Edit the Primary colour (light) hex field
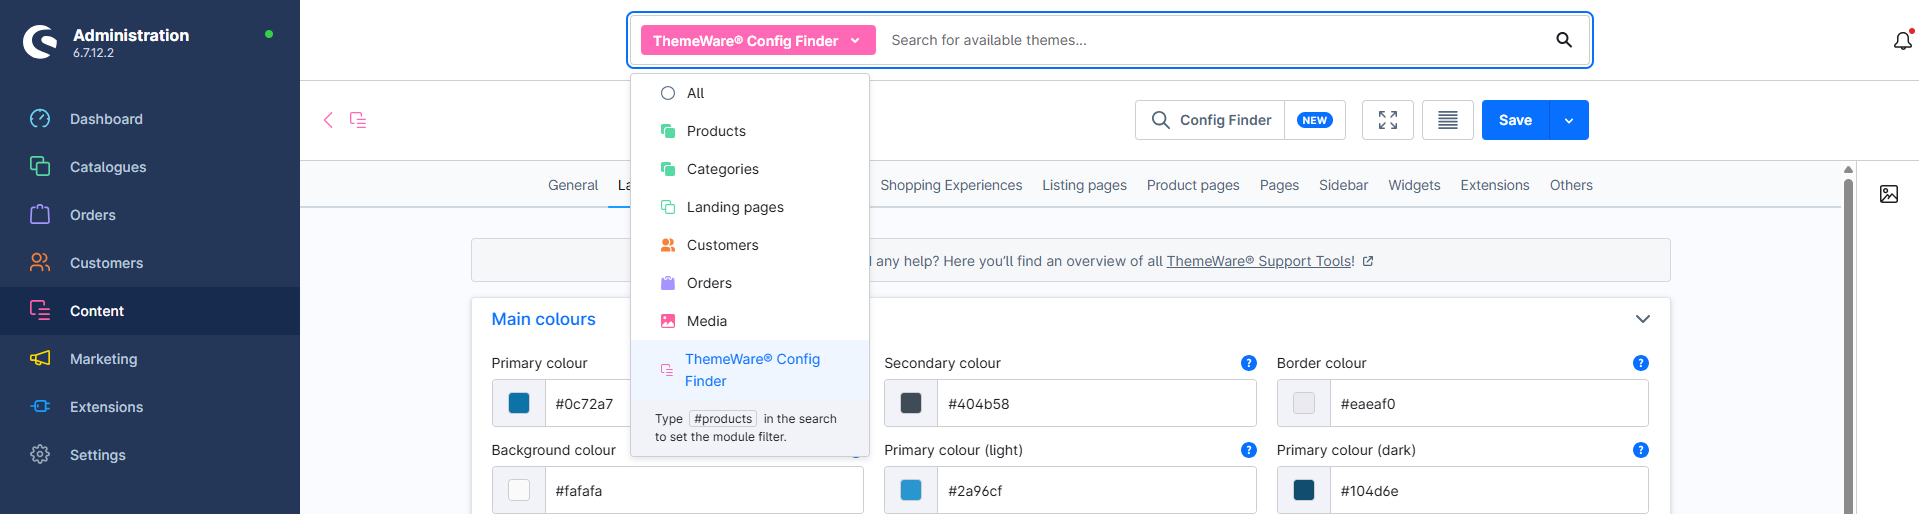Image resolution: width=1919 pixels, height=514 pixels. pos(1096,490)
